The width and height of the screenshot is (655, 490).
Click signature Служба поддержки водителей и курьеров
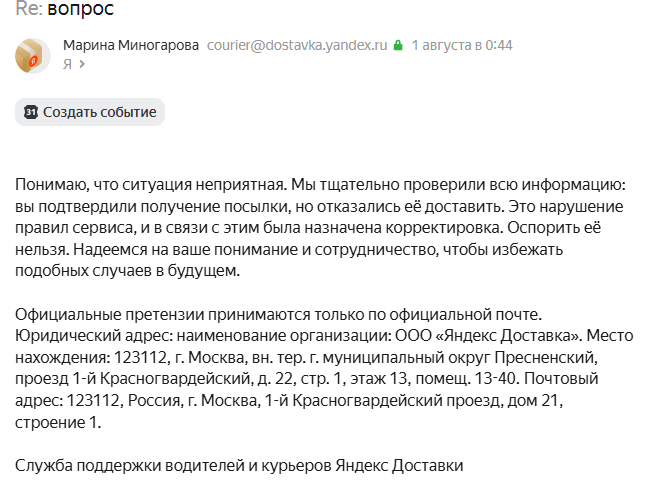pyautogui.click(x=173, y=465)
